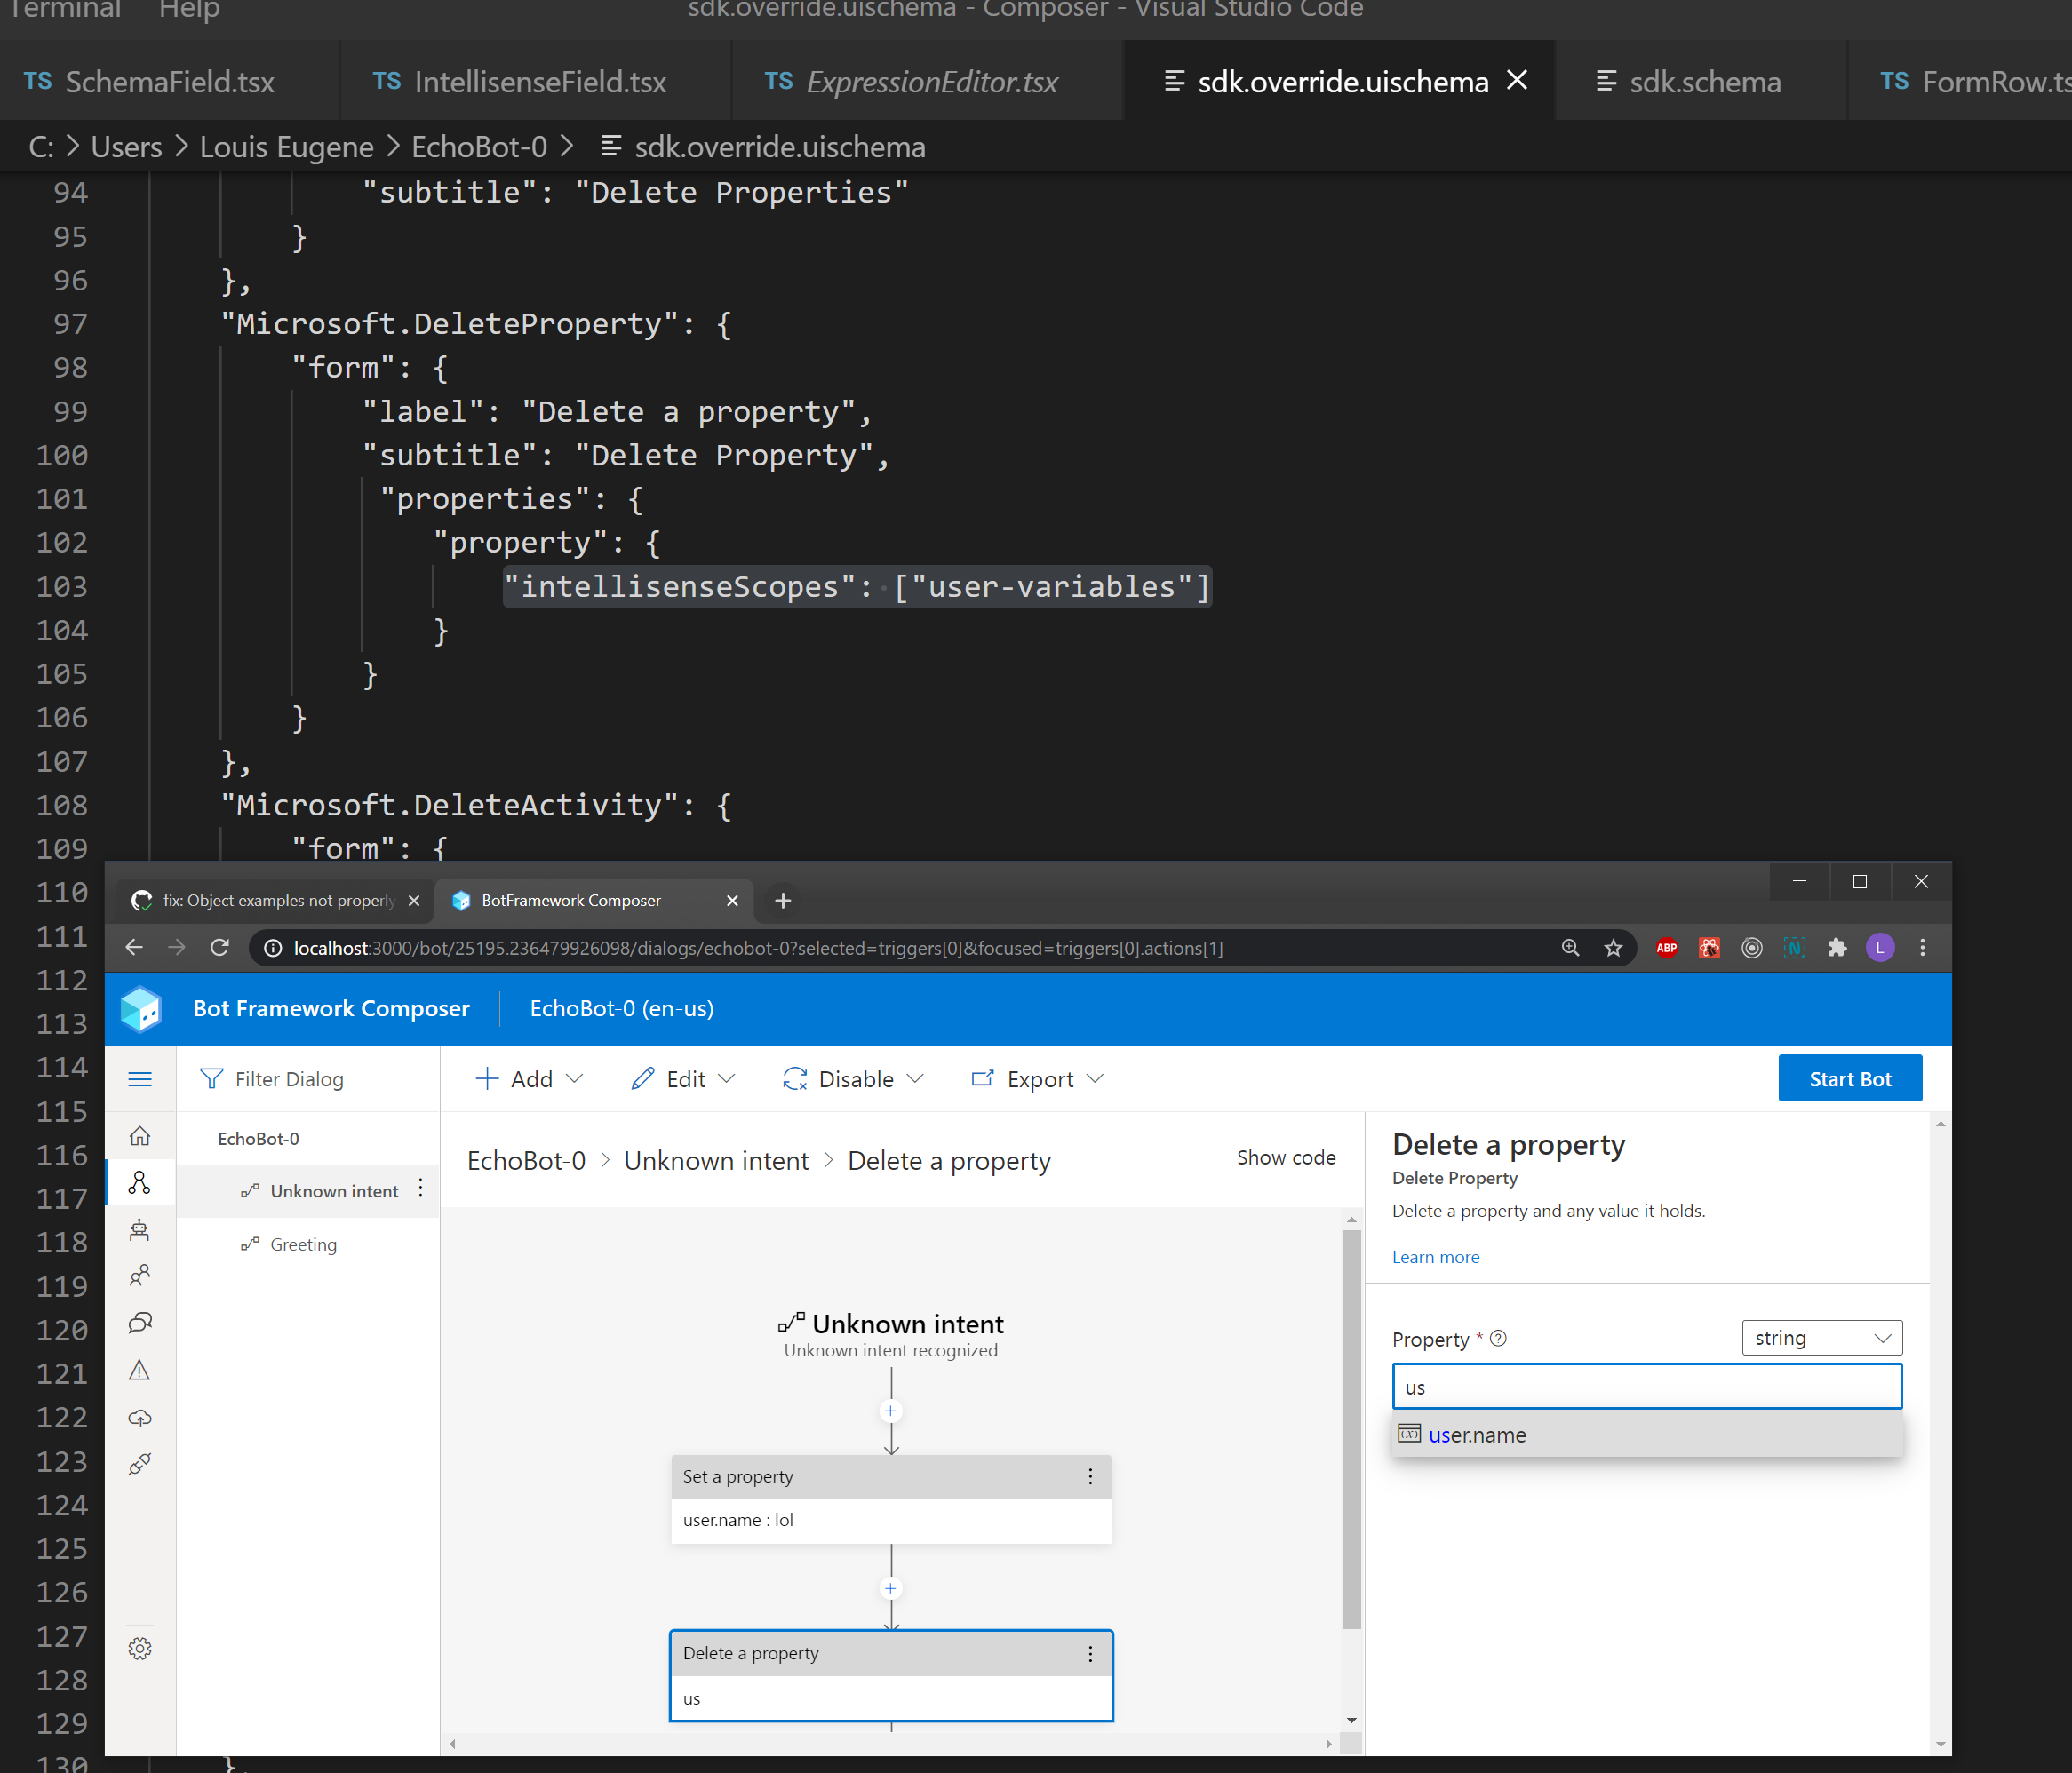
Task: Switch to the IntellisenseField.tsx tab
Action: [520, 82]
